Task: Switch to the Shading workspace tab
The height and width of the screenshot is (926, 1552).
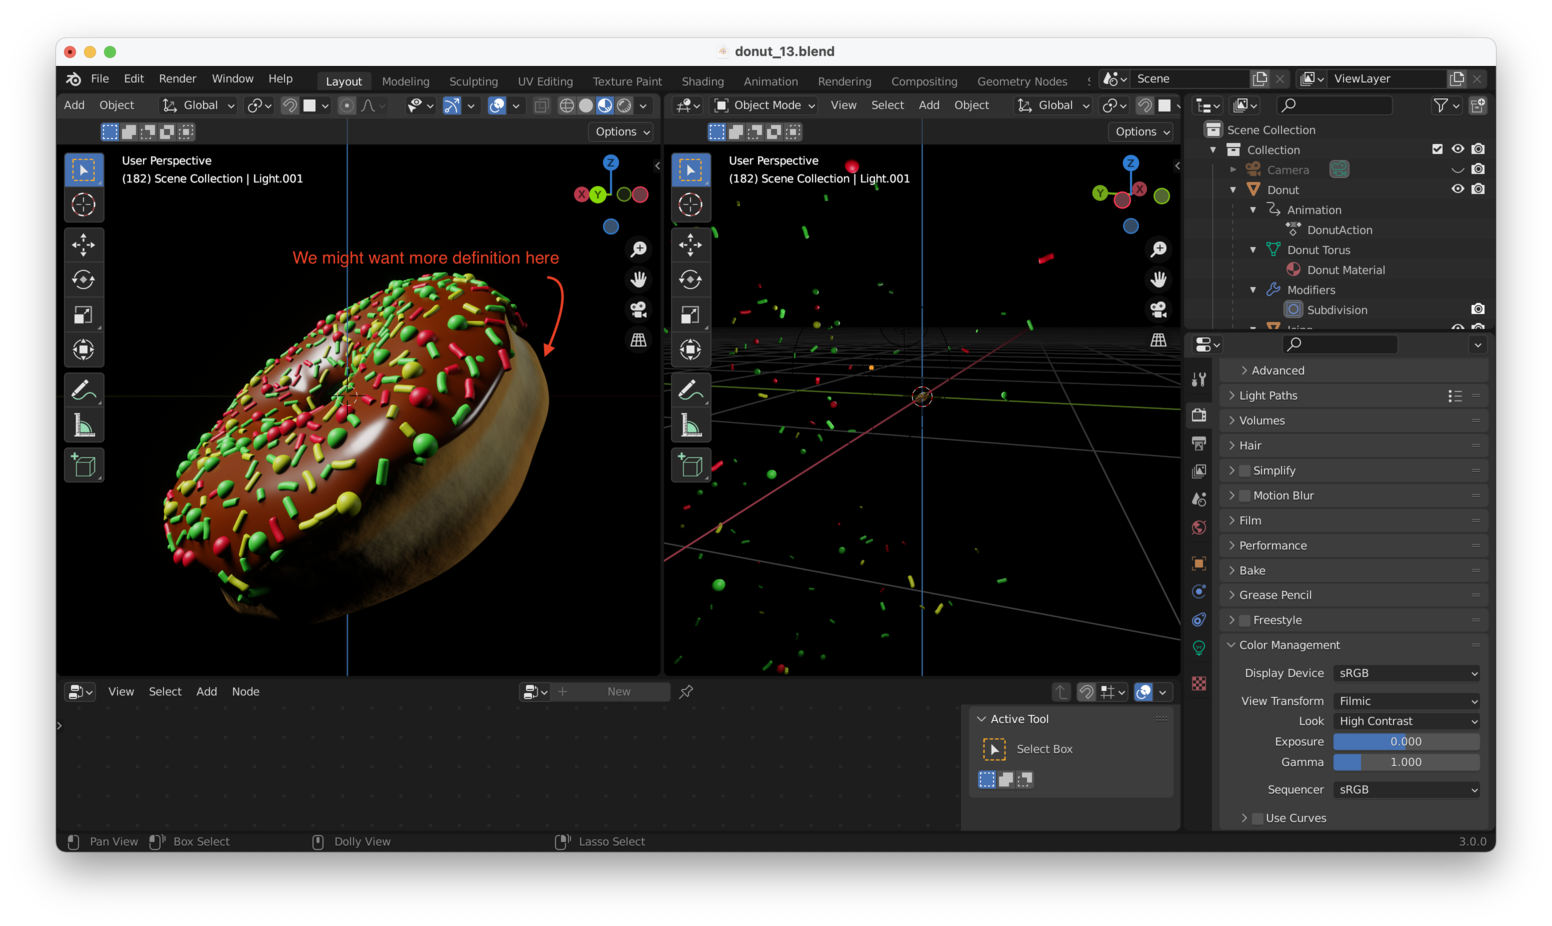Action: pyautogui.click(x=702, y=81)
